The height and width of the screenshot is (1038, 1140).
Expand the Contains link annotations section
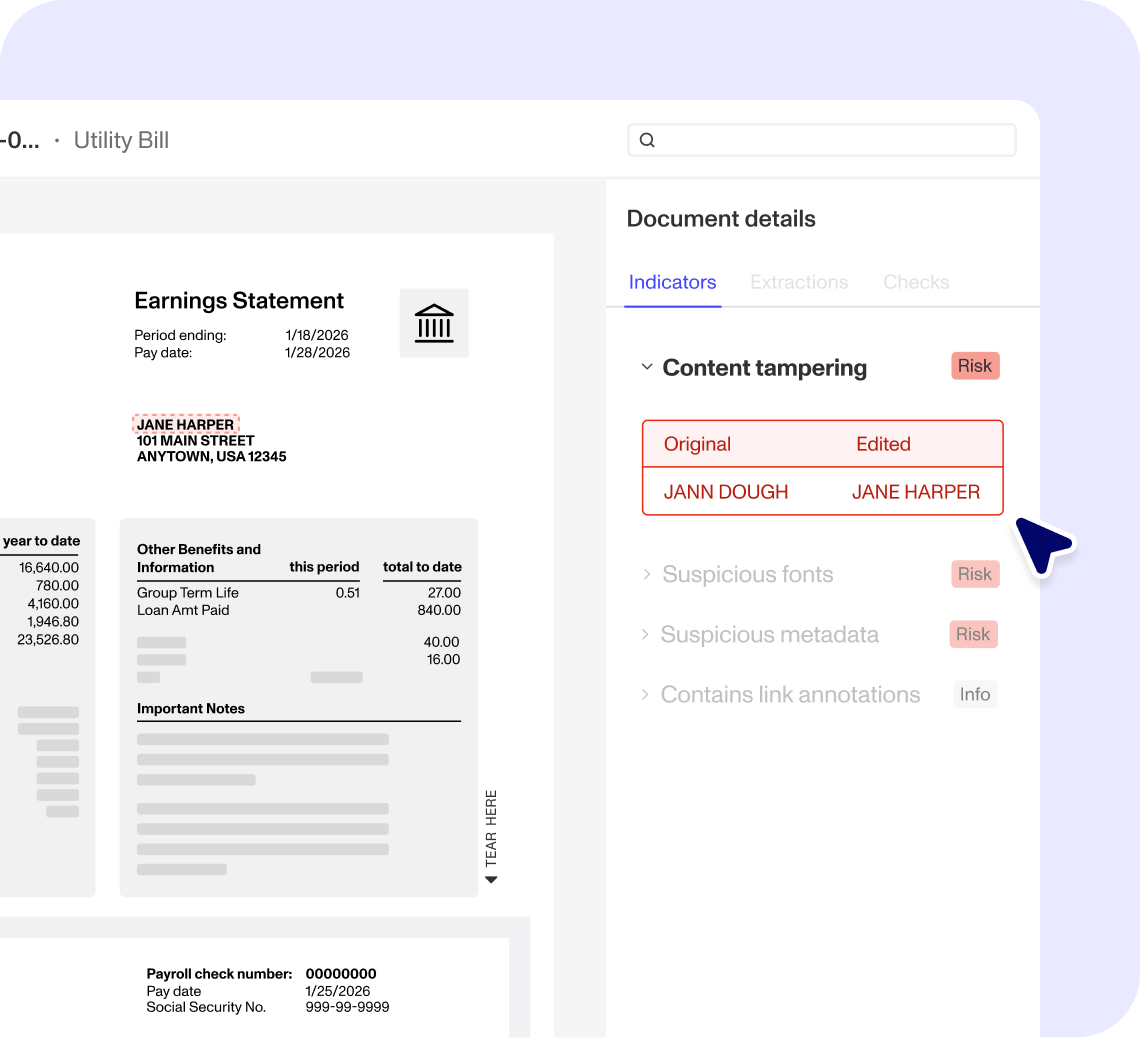click(646, 694)
